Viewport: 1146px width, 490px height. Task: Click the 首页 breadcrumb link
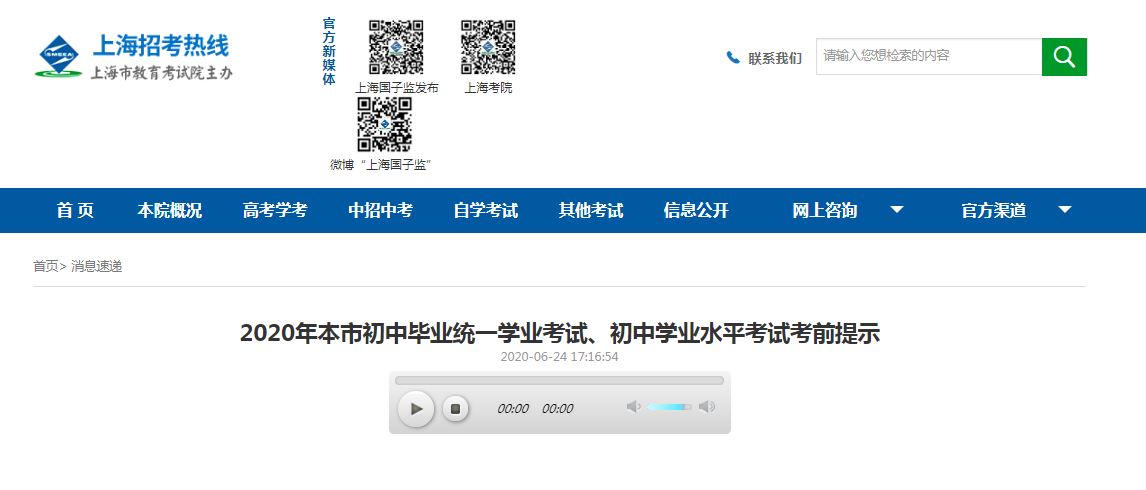[45, 266]
